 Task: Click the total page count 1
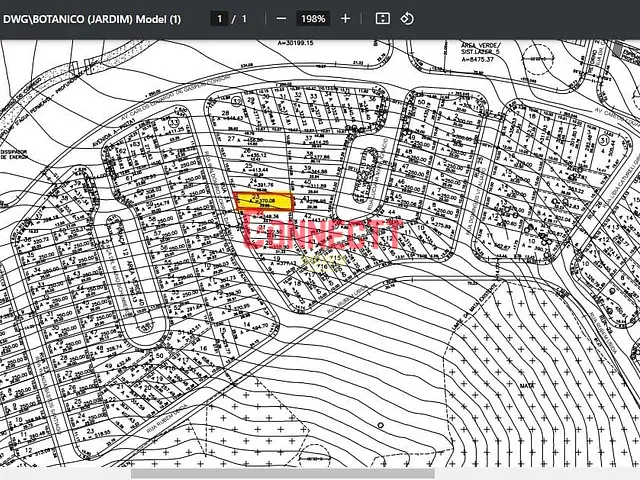(x=244, y=19)
